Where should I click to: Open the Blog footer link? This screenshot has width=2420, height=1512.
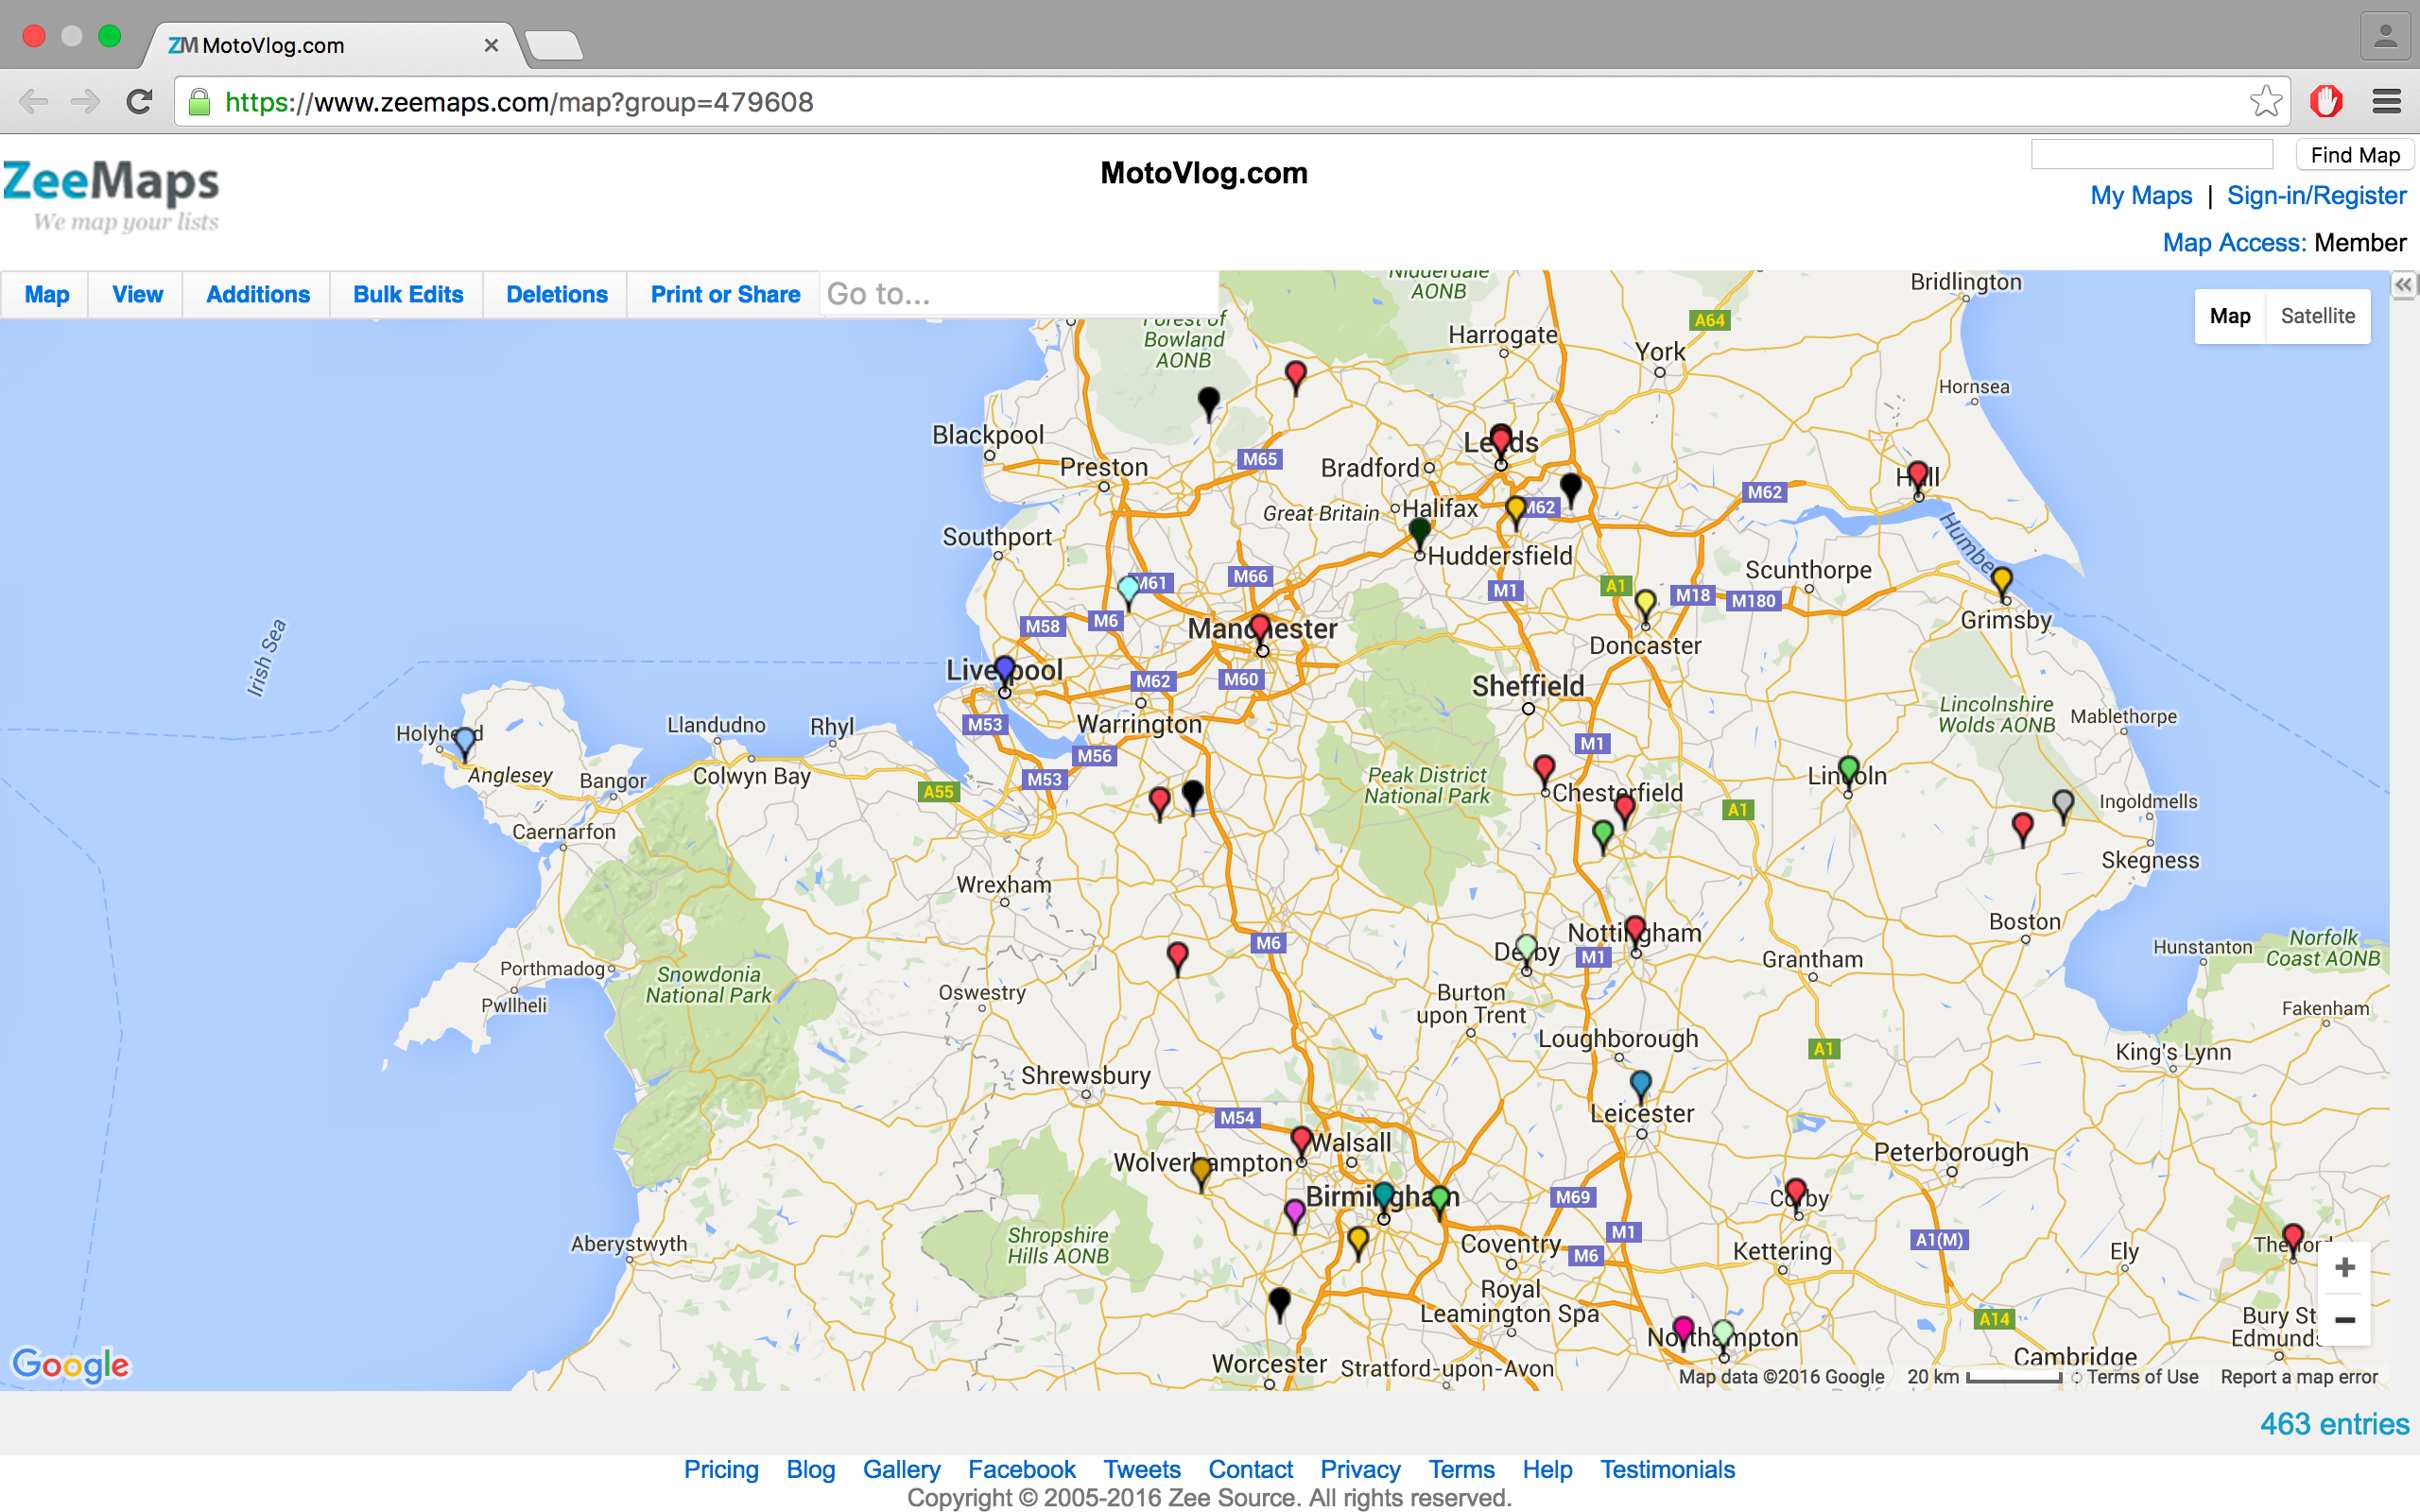[810, 1469]
